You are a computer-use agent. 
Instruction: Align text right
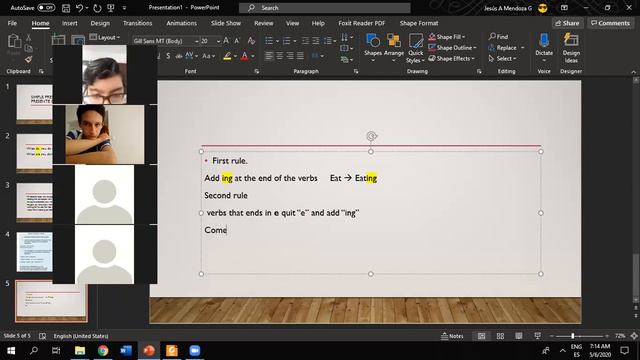pyautogui.click(x=290, y=56)
